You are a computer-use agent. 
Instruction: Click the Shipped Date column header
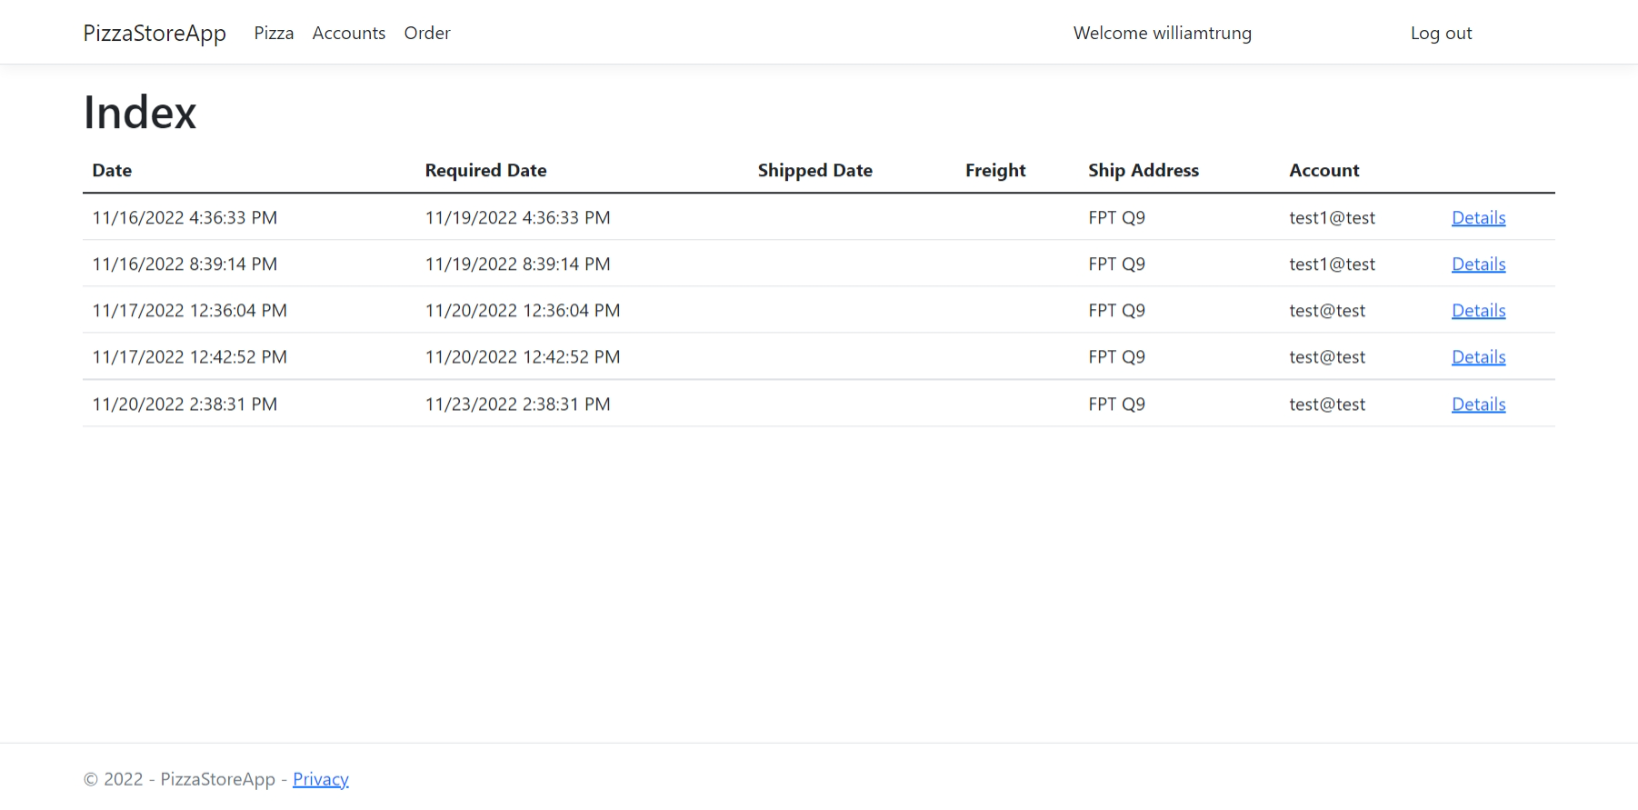tap(815, 170)
